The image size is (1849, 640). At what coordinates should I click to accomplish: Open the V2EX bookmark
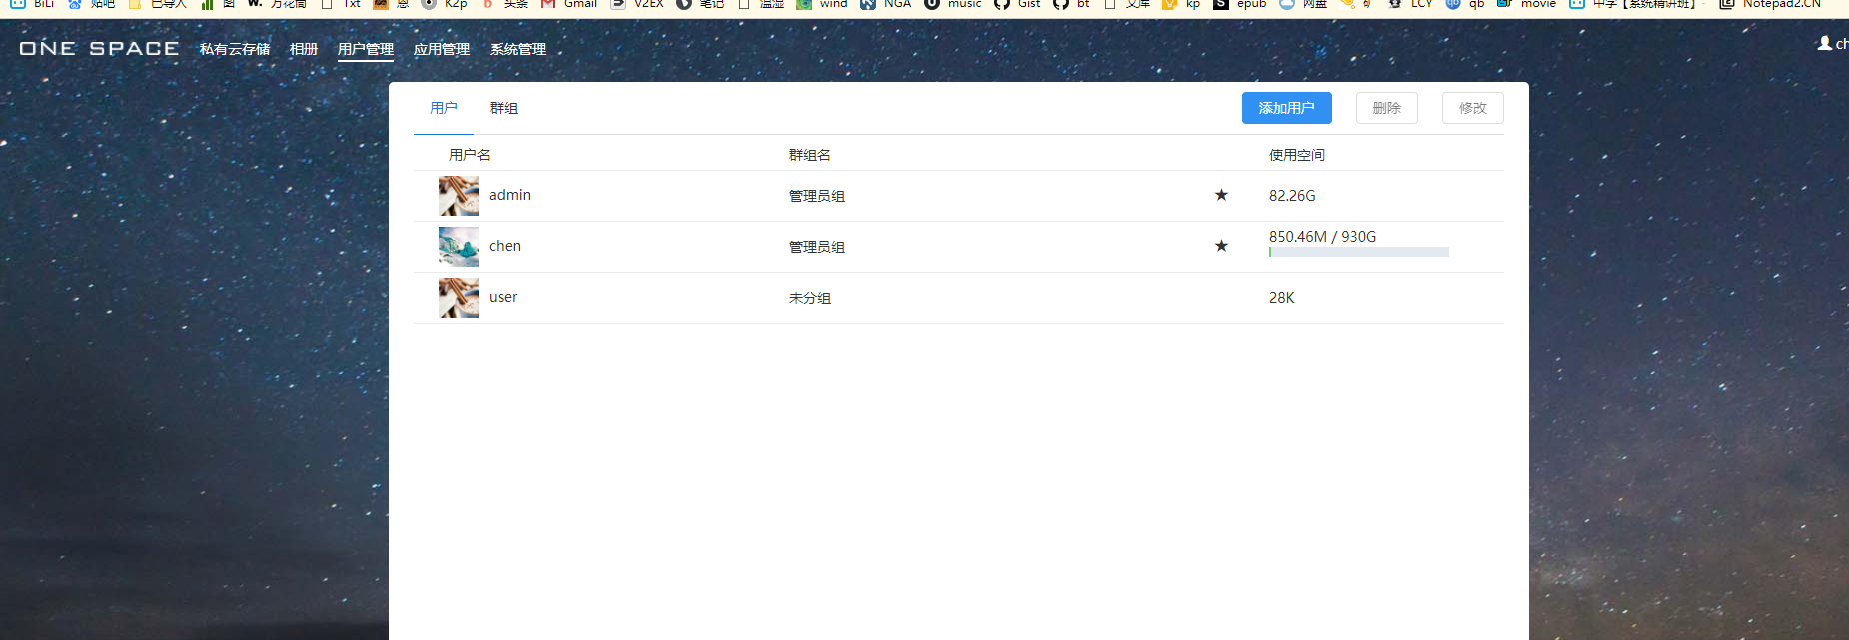pos(638,4)
